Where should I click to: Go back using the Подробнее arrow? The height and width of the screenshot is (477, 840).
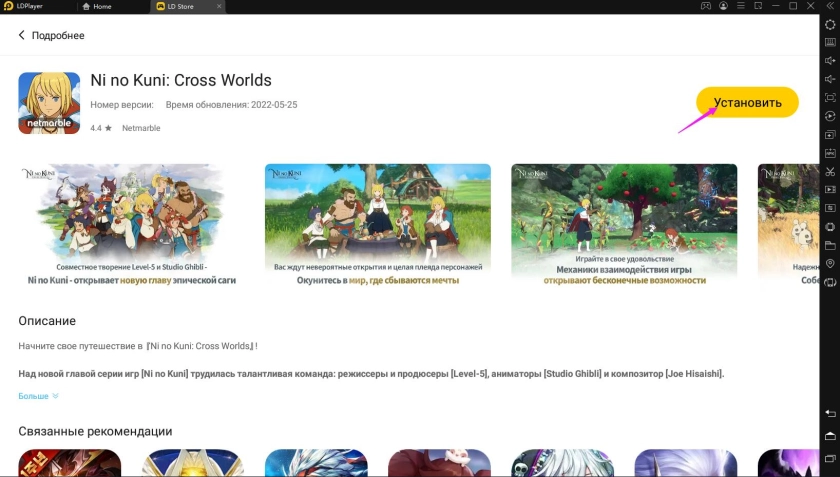[x=21, y=35]
